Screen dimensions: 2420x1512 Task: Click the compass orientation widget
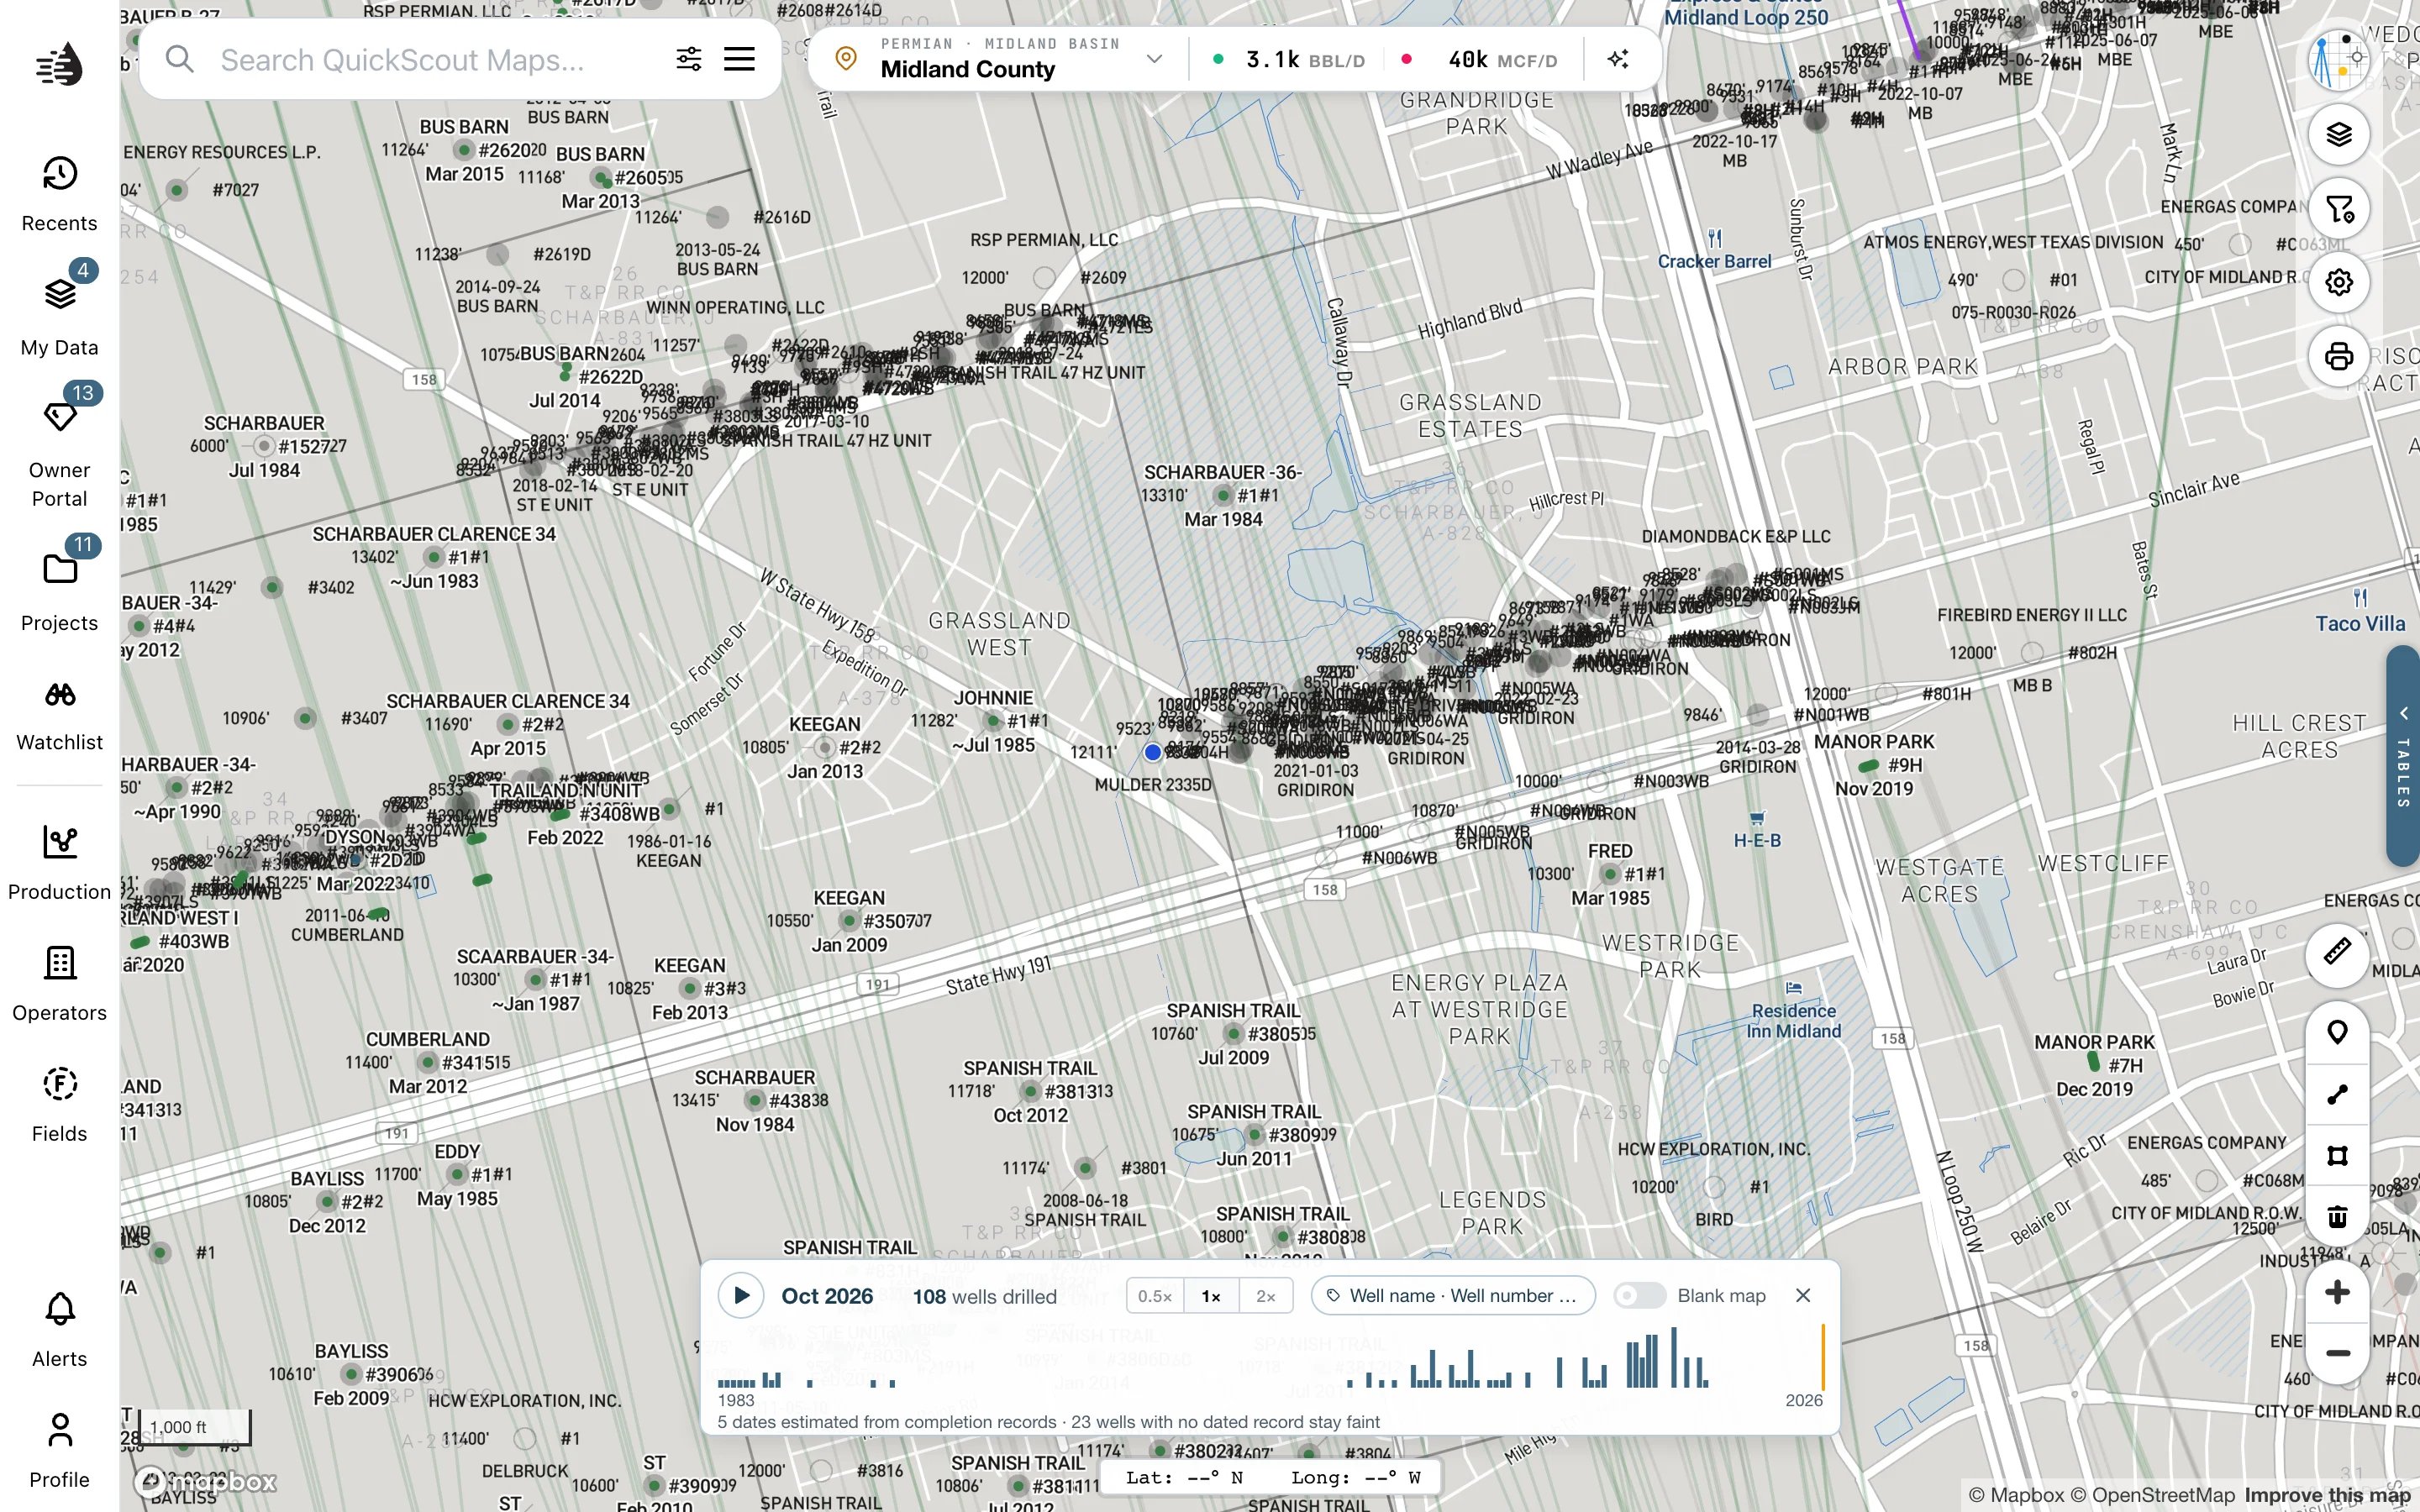[2338, 60]
